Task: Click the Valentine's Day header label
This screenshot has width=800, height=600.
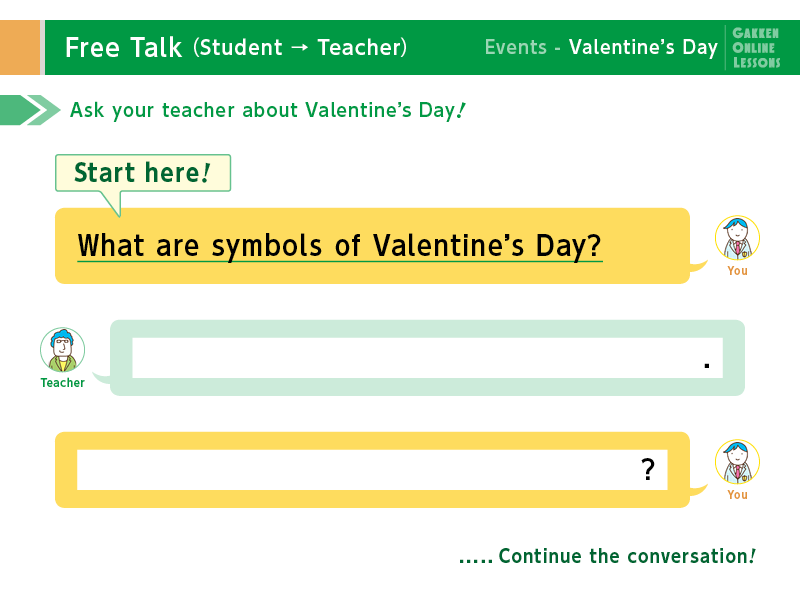Action: pyautogui.click(x=643, y=47)
